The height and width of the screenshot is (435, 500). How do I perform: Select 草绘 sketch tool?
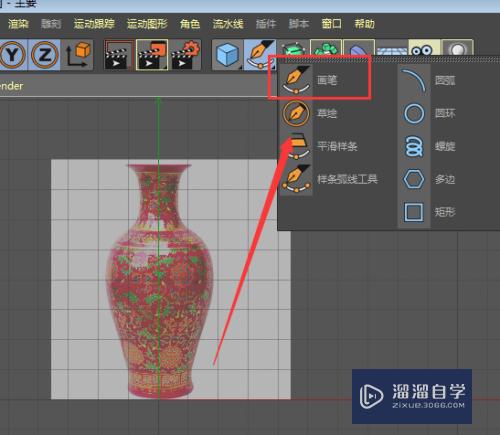coord(310,113)
